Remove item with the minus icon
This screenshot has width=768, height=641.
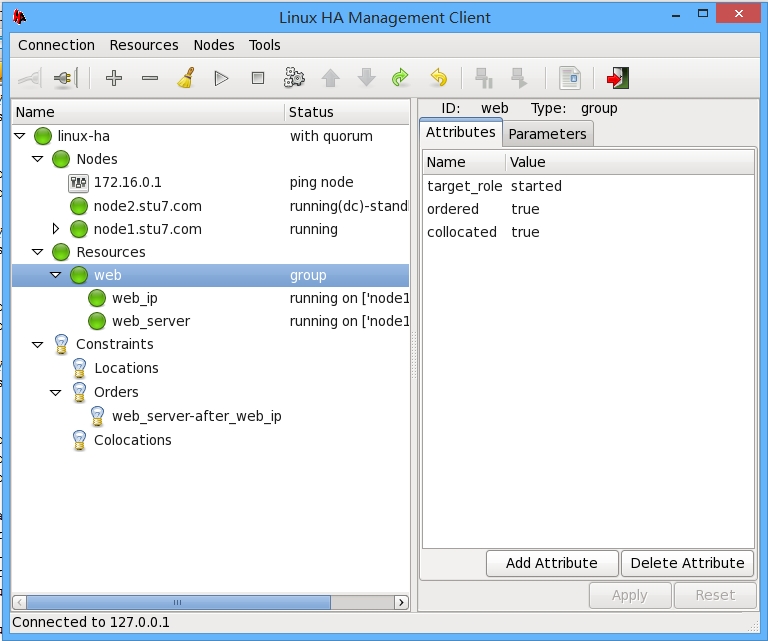pyautogui.click(x=150, y=78)
